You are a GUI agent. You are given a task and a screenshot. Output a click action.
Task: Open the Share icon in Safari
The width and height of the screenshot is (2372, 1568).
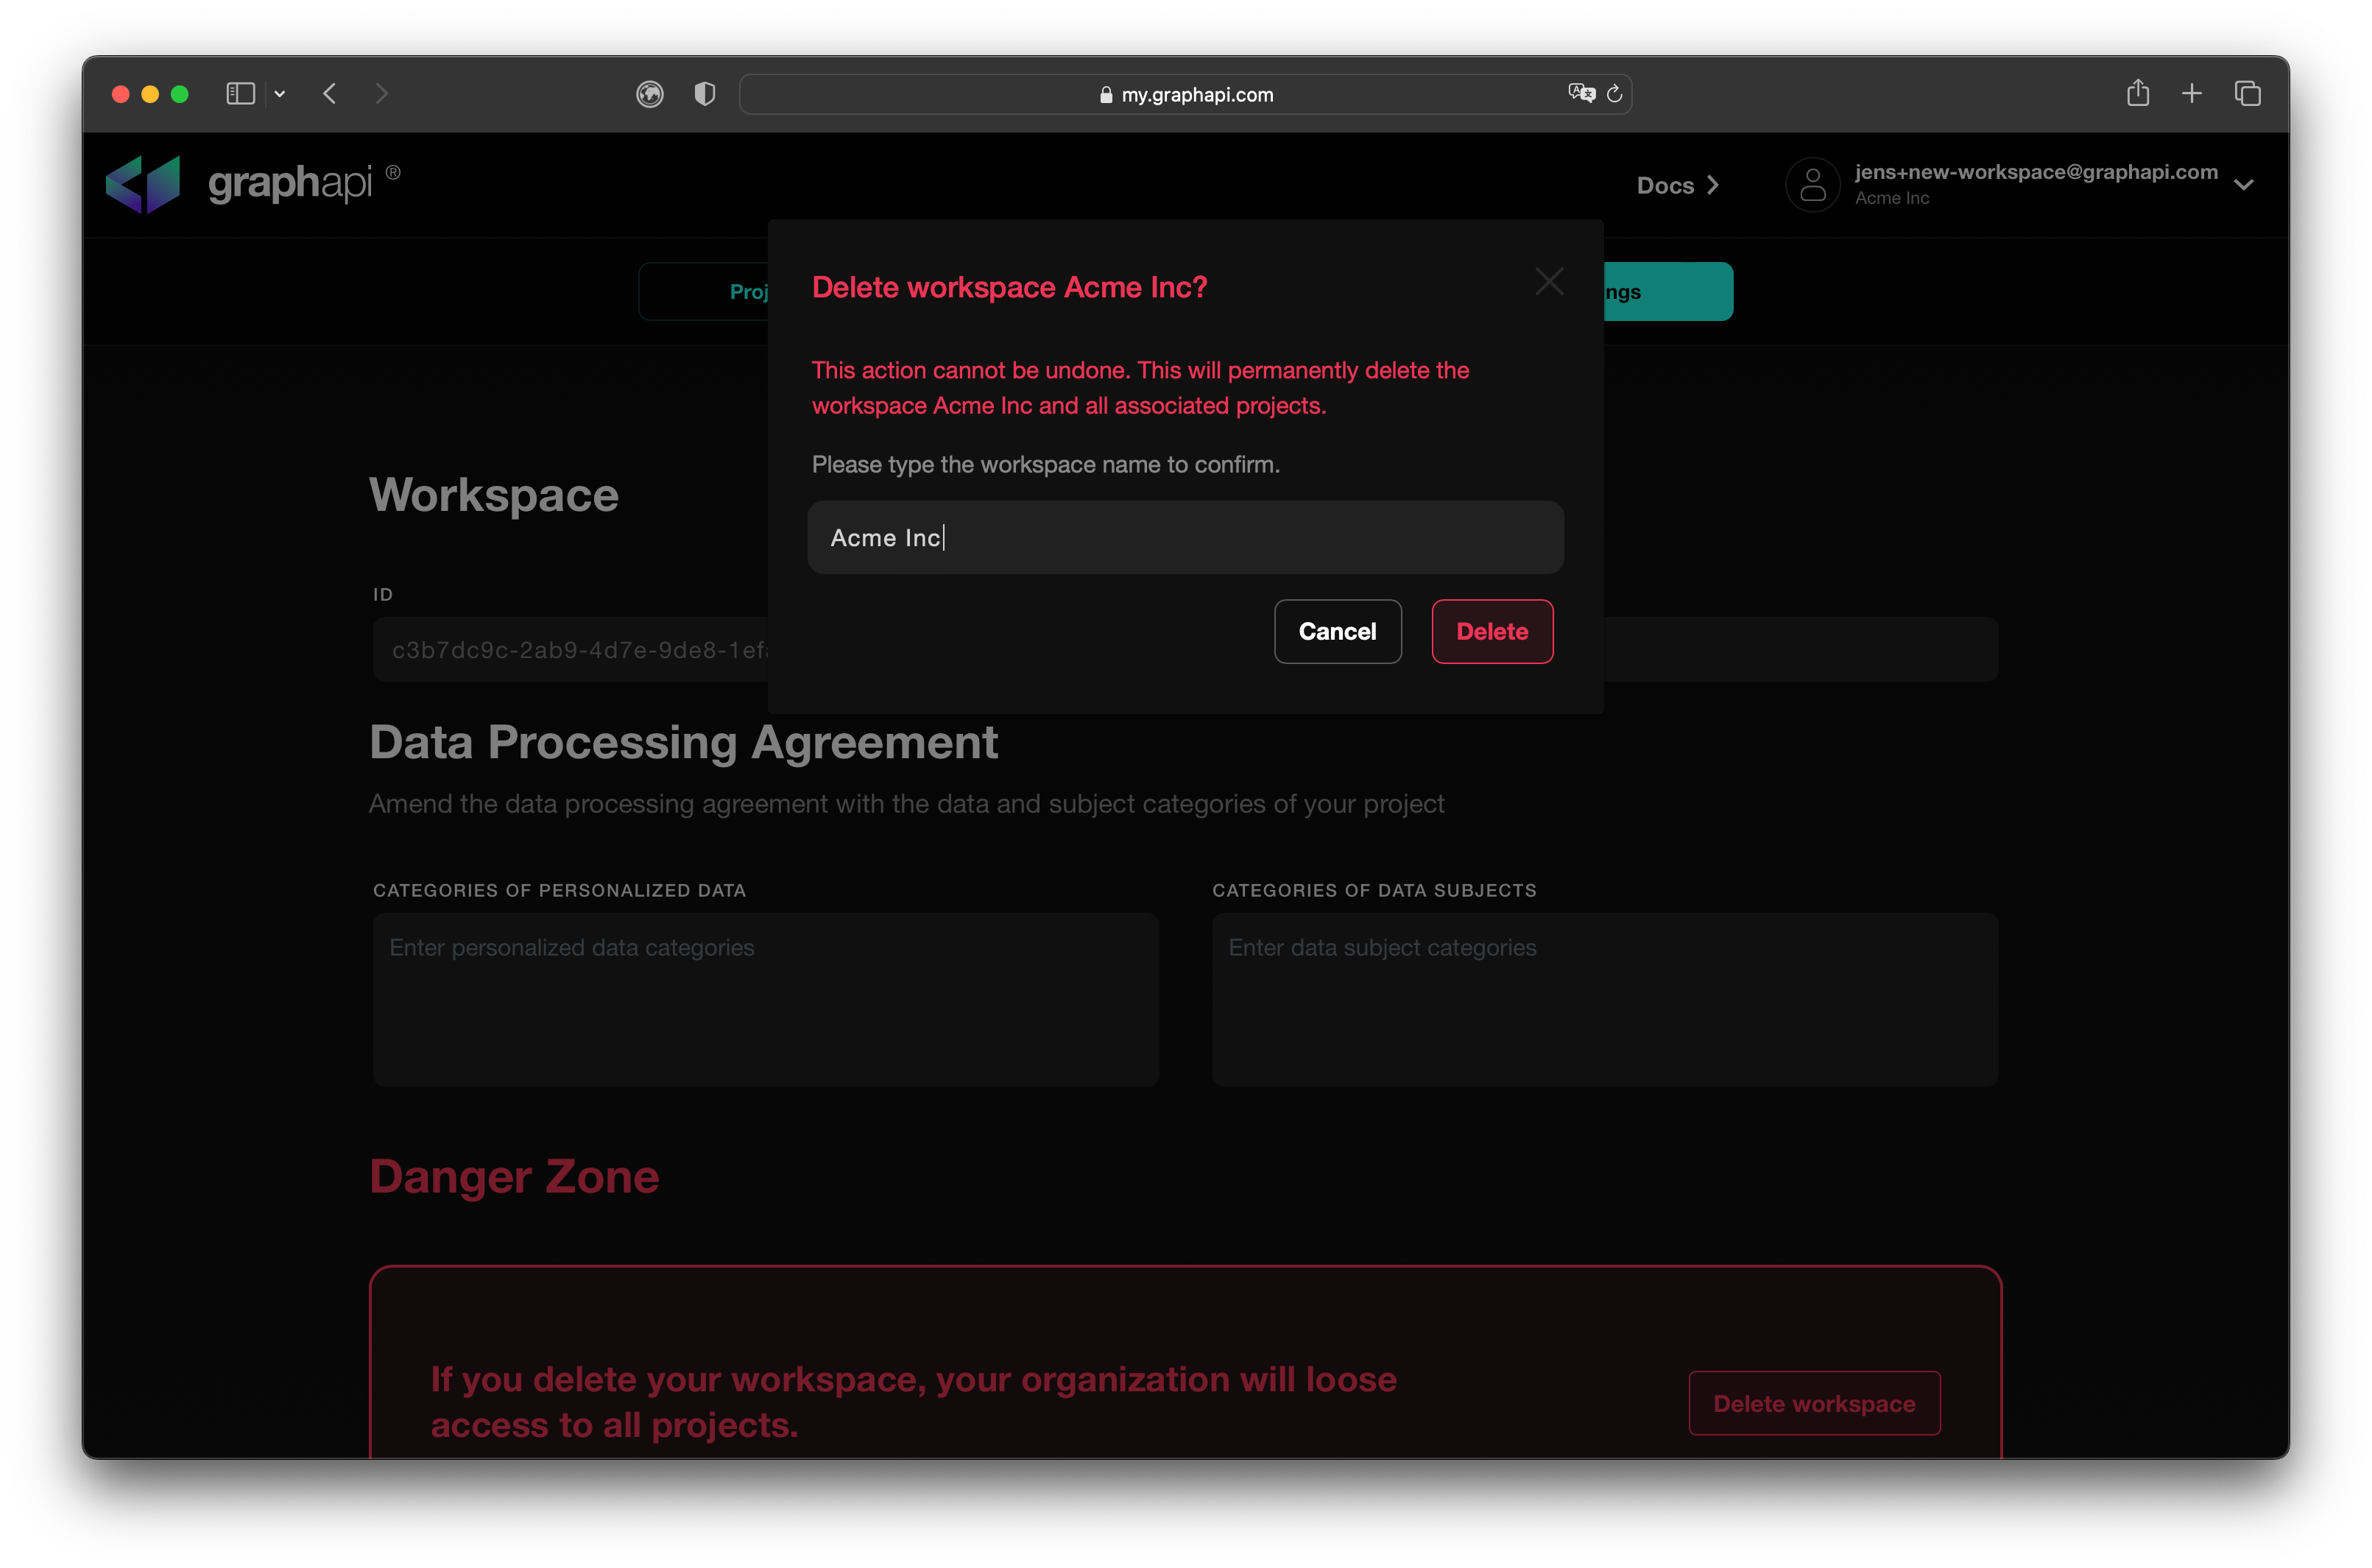pos(2137,93)
